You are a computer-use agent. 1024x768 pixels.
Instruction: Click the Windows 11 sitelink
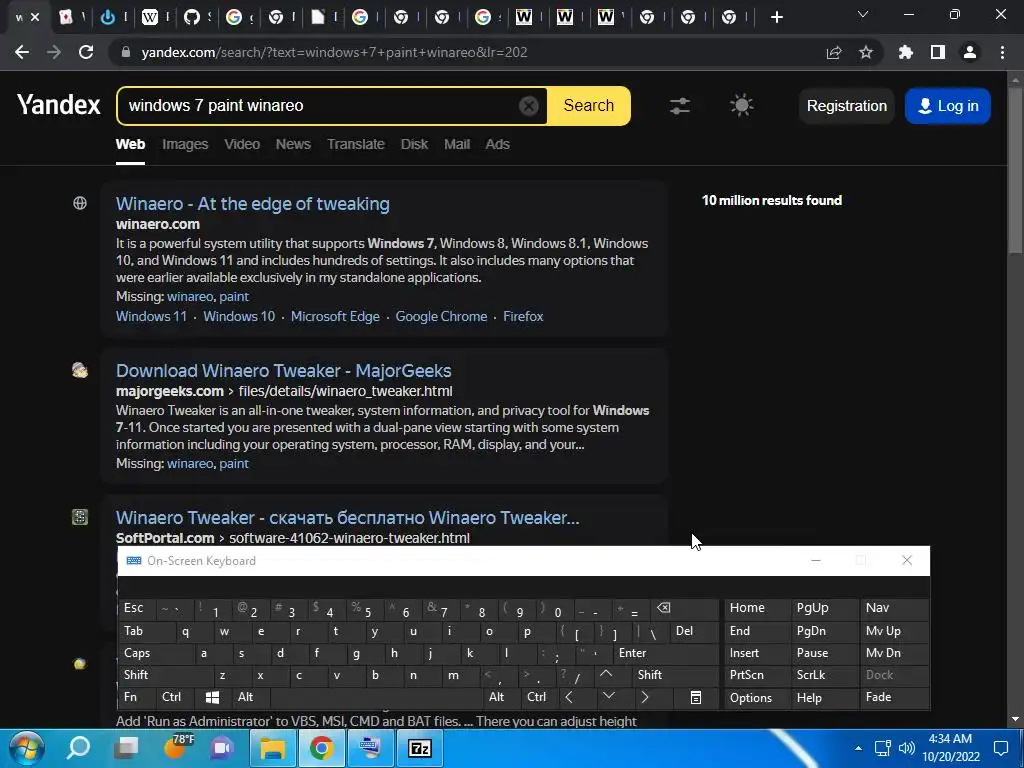point(152,316)
